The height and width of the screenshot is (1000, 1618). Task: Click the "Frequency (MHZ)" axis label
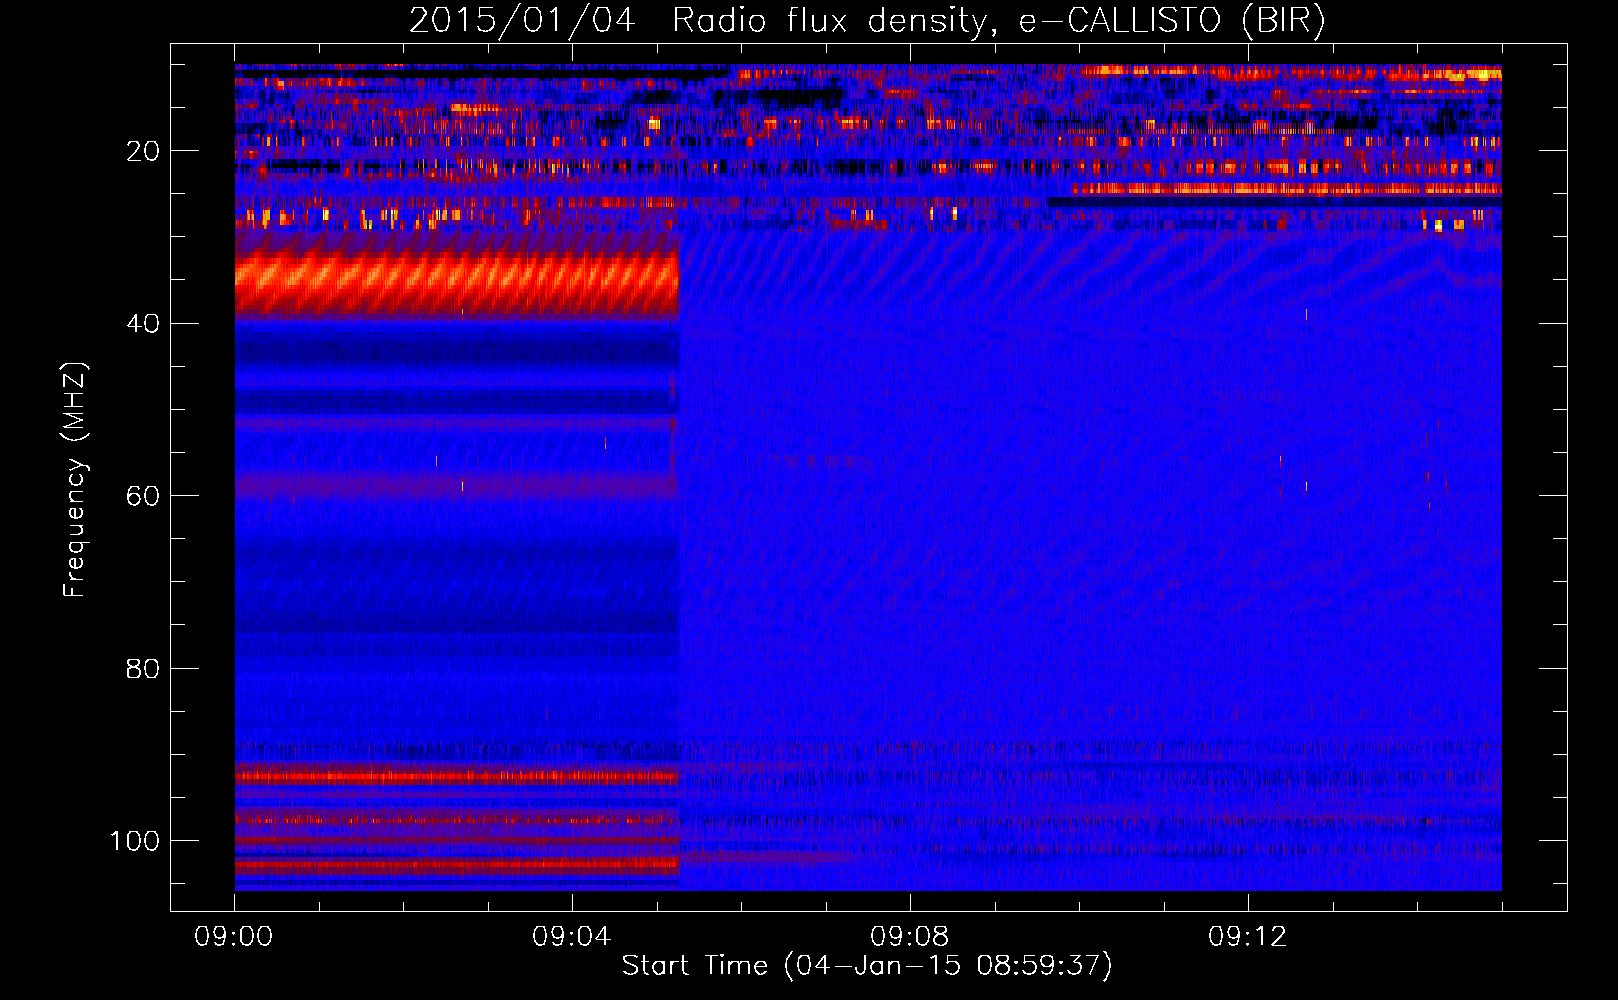click(x=74, y=479)
